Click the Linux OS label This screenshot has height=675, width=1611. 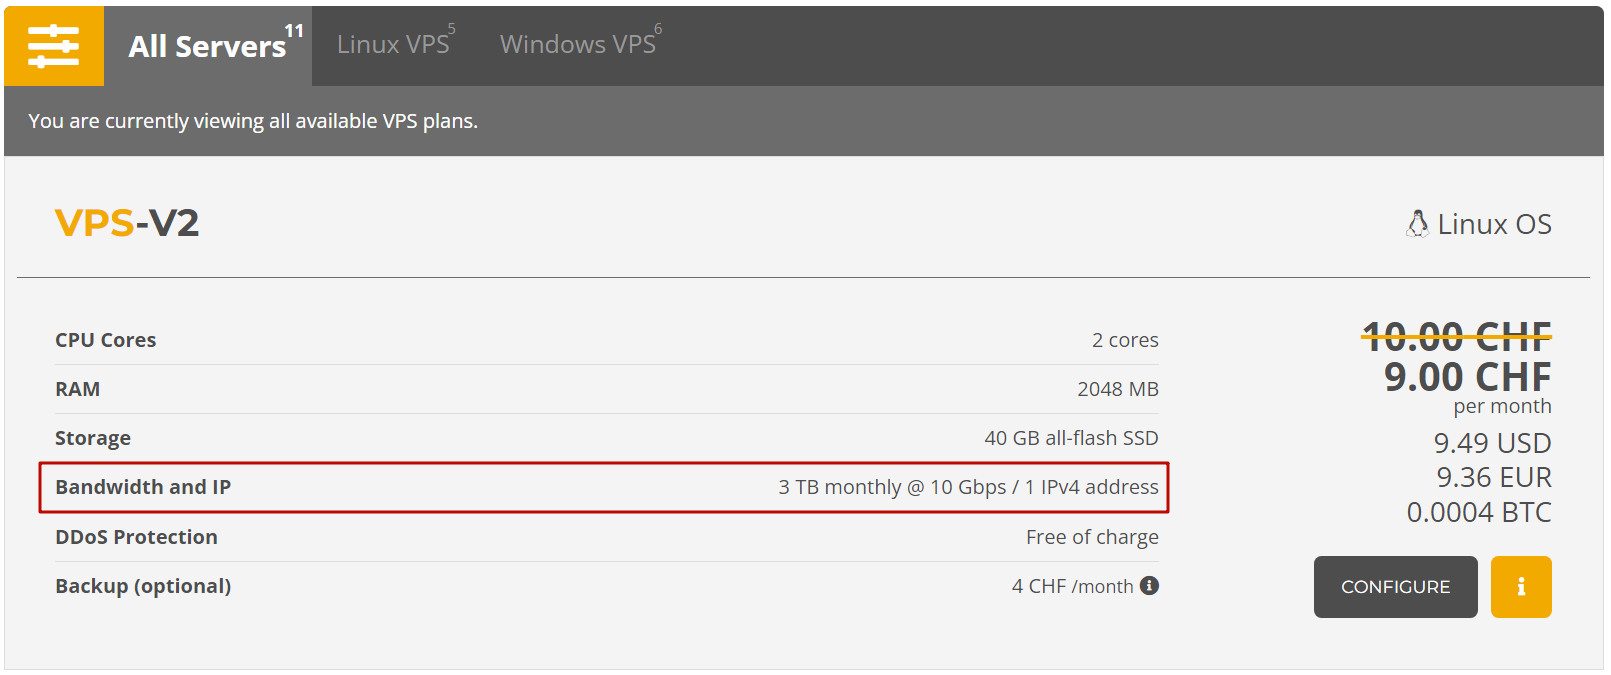(x=1494, y=224)
